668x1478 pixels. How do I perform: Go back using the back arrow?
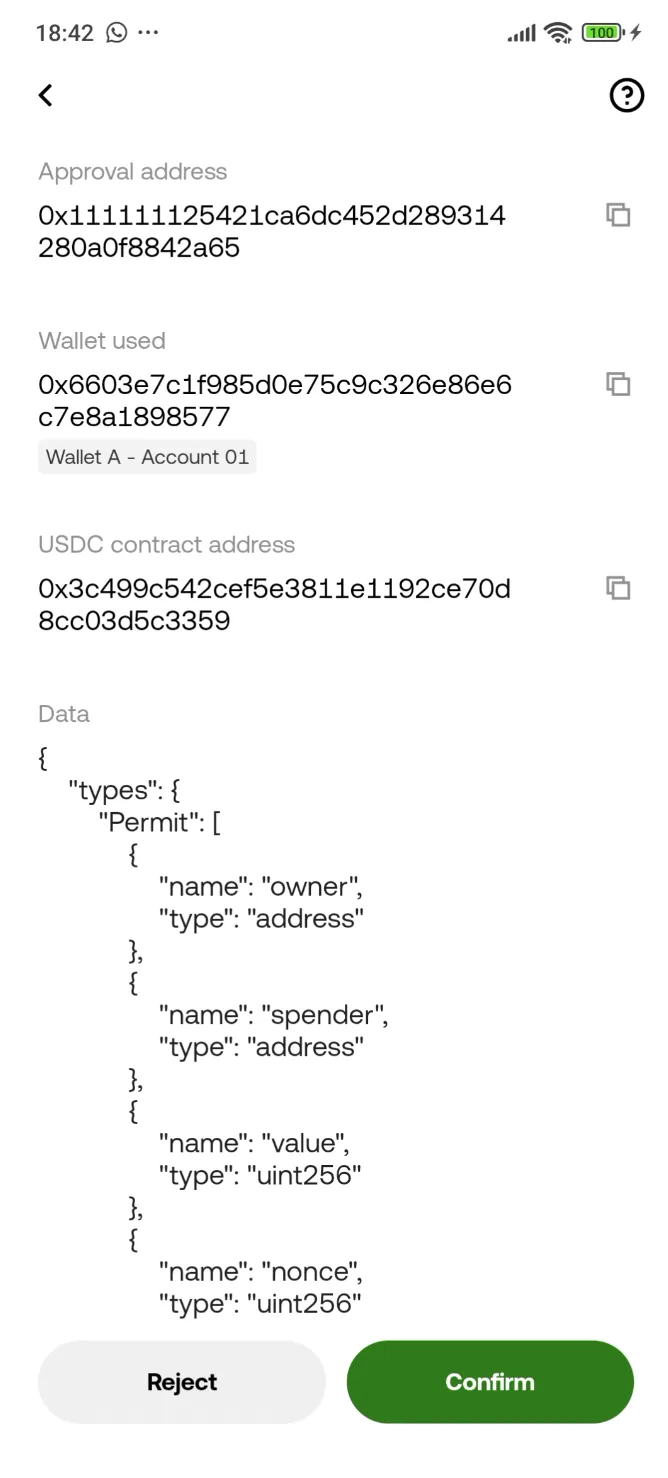coord(45,95)
